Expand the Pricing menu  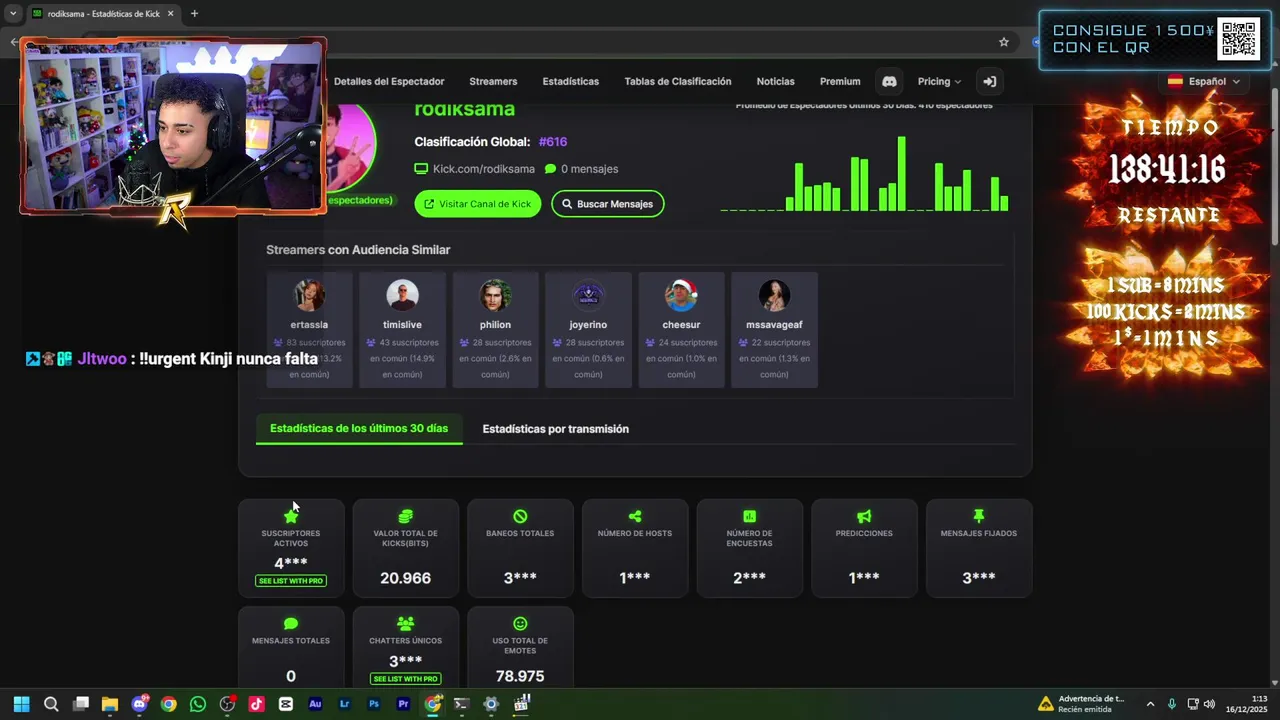click(939, 82)
